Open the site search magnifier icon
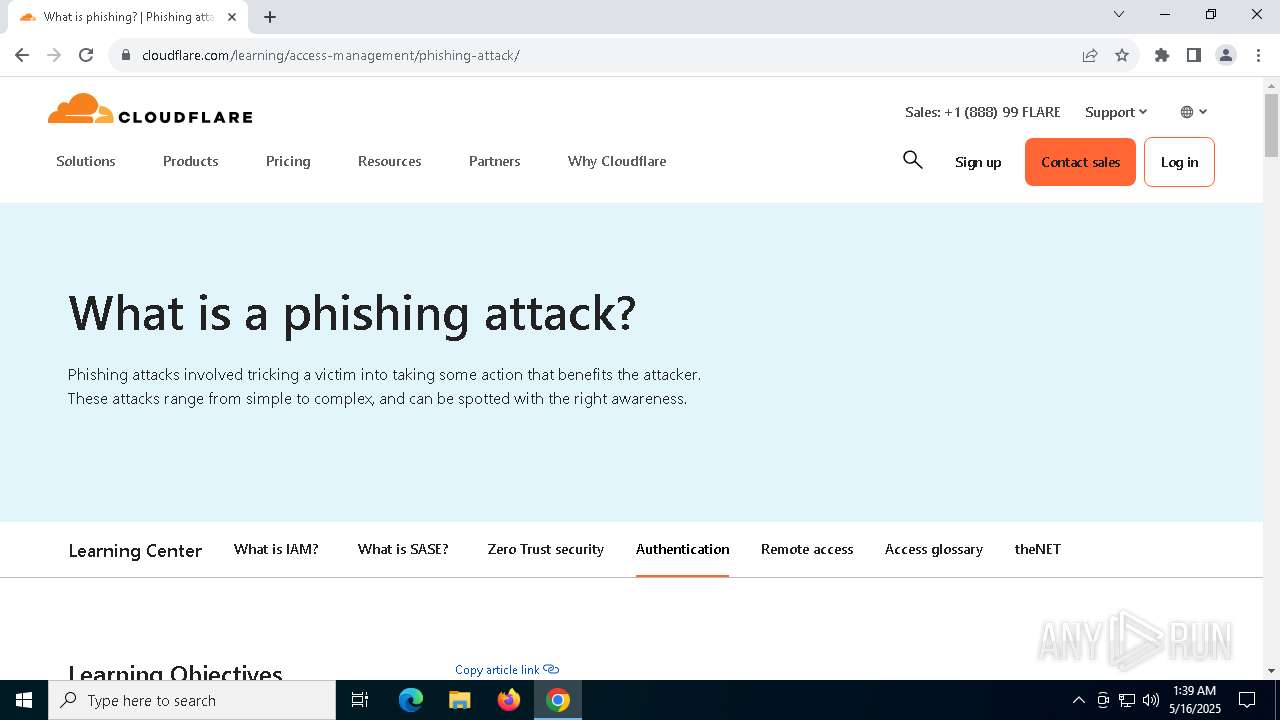 (x=912, y=160)
